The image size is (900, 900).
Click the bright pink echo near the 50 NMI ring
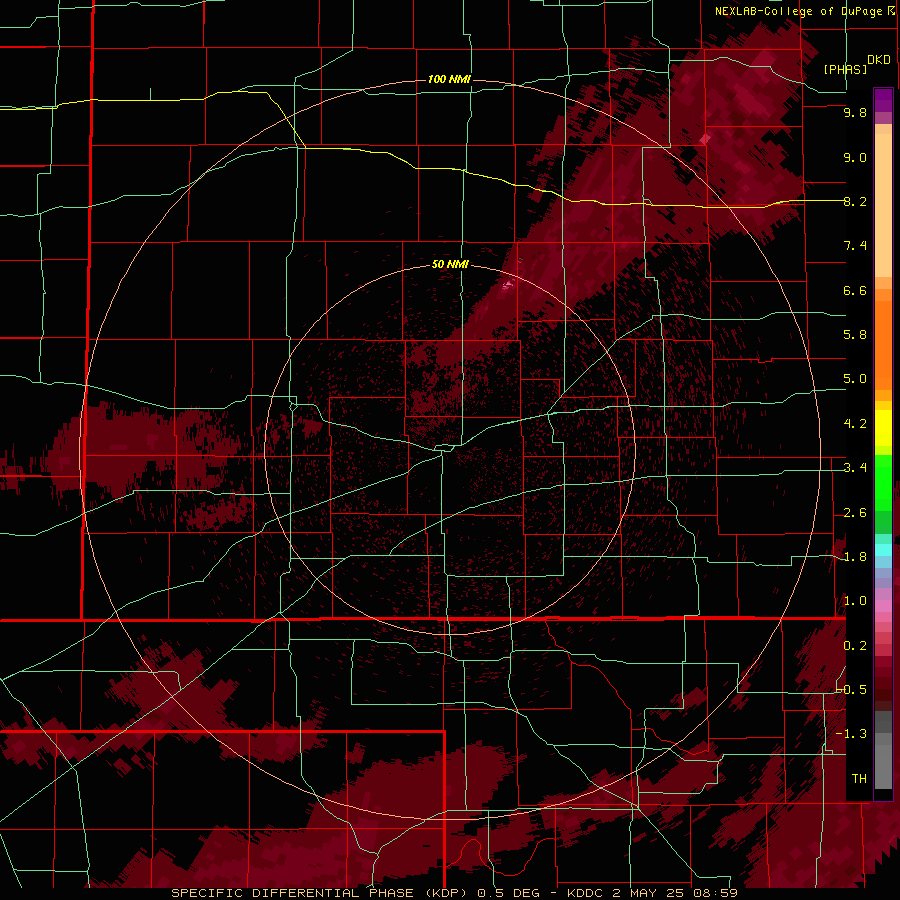point(507,284)
